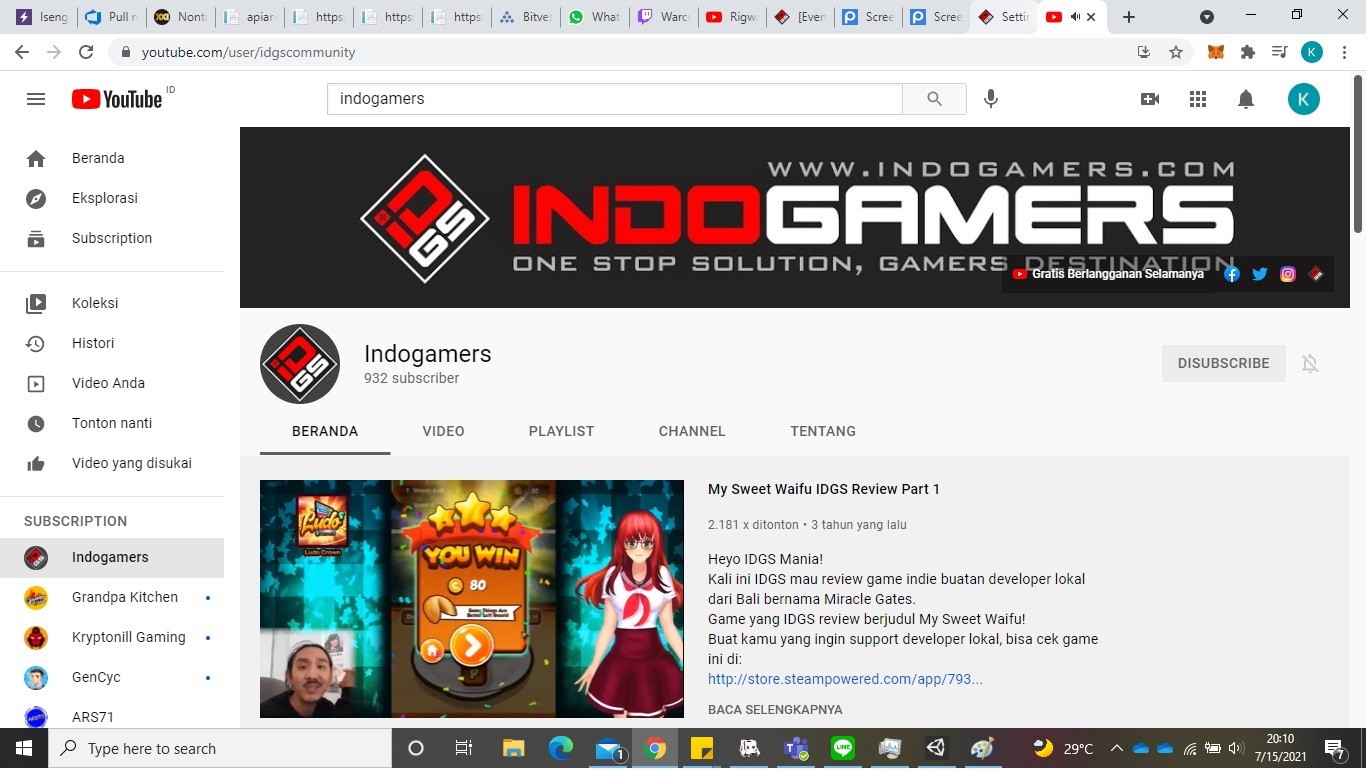Viewport: 1367px width, 770px height.
Task: Show hidden system tray icons chevron
Action: coord(1116,748)
